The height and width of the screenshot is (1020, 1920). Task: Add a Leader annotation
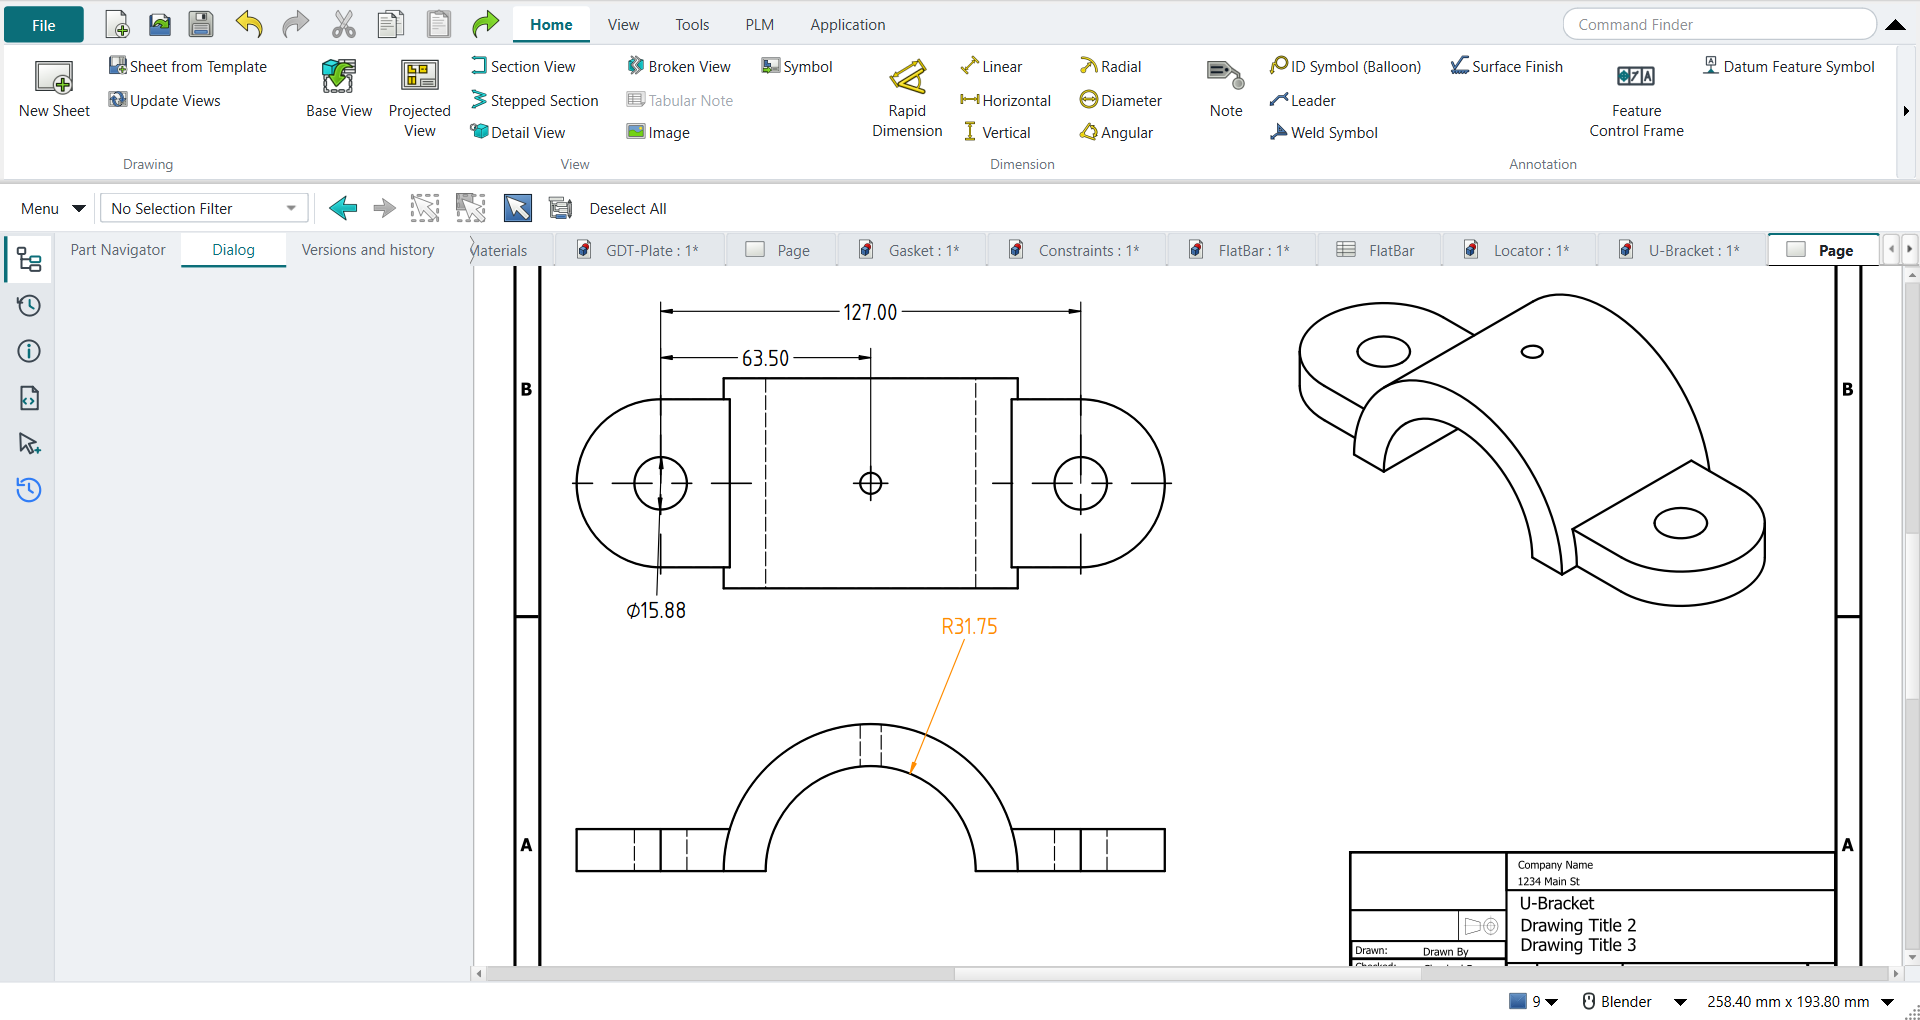point(1302,100)
